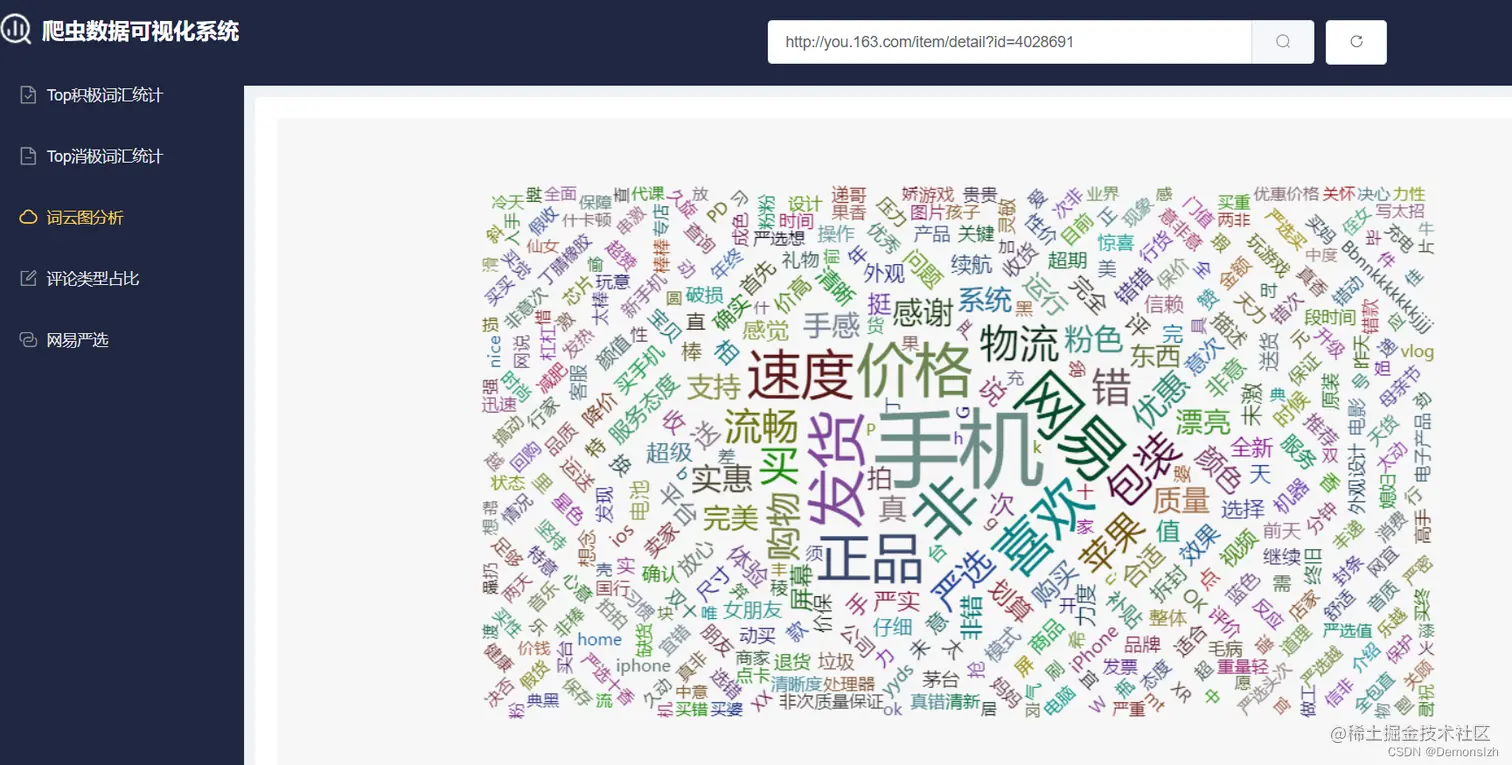This screenshot has height=765, width=1512.
Task: Click the cloud icon for 词云图分析
Action: click(x=29, y=217)
